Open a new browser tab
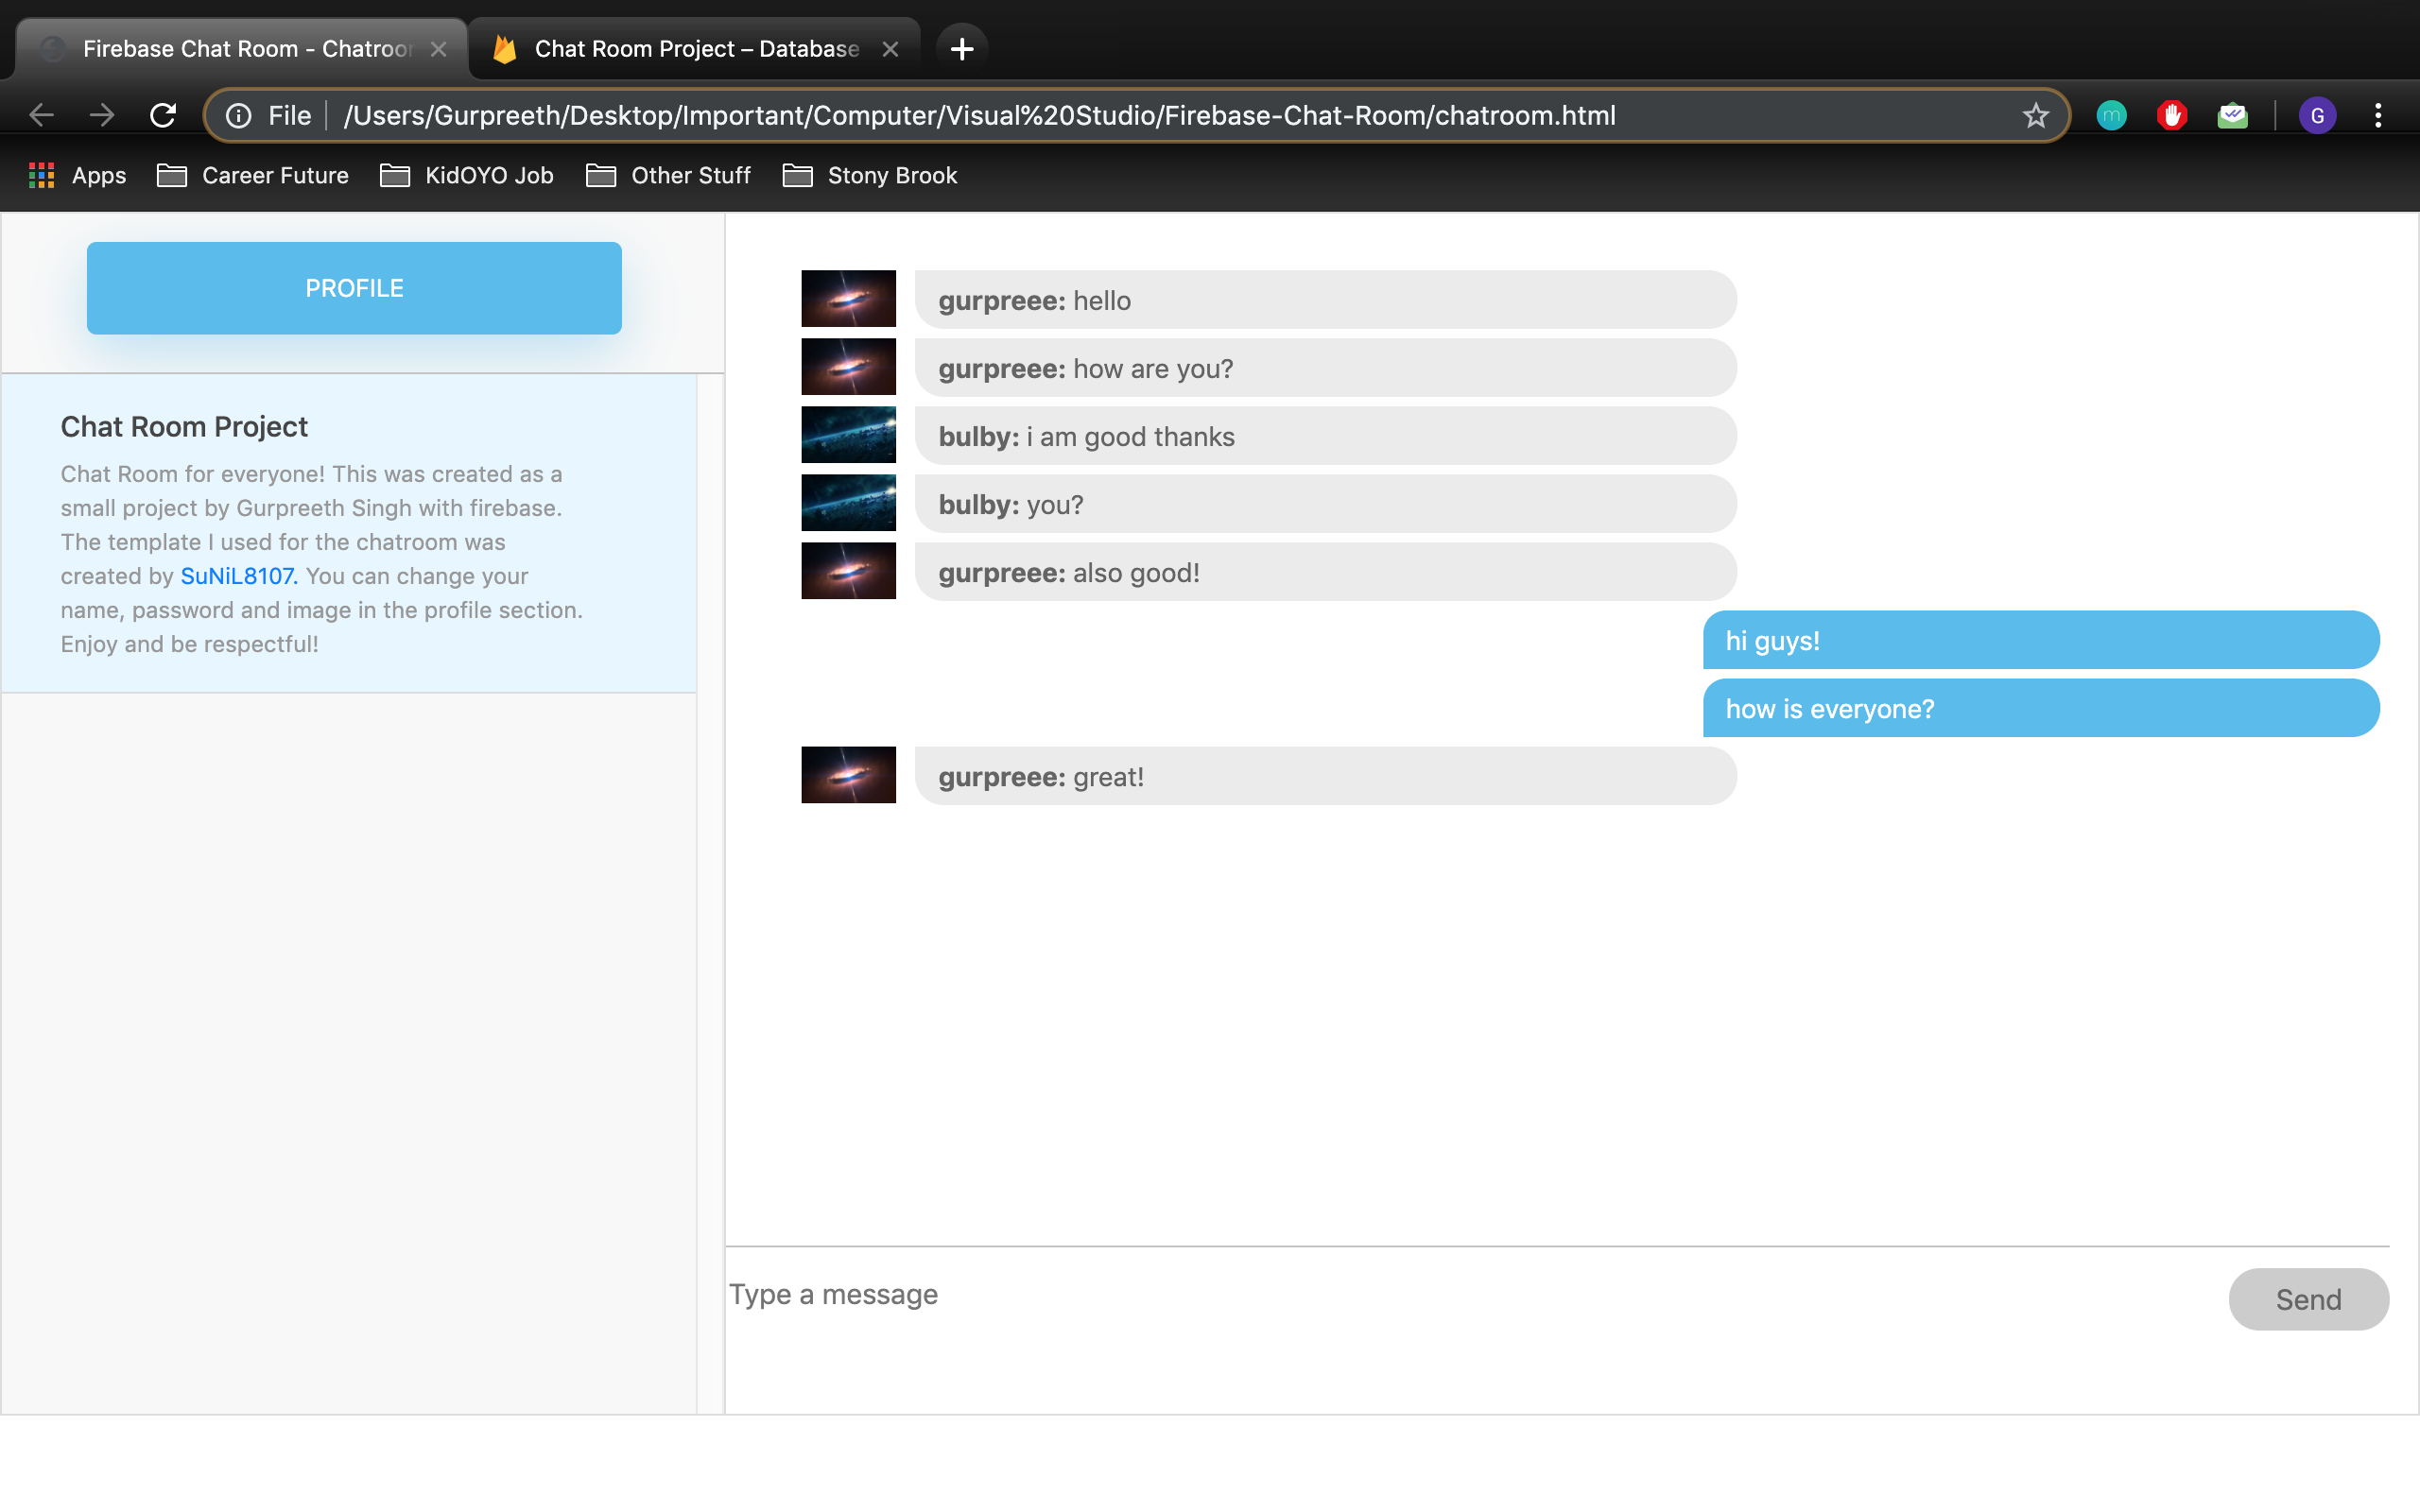This screenshot has height=1512, width=2420. tap(961, 48)
